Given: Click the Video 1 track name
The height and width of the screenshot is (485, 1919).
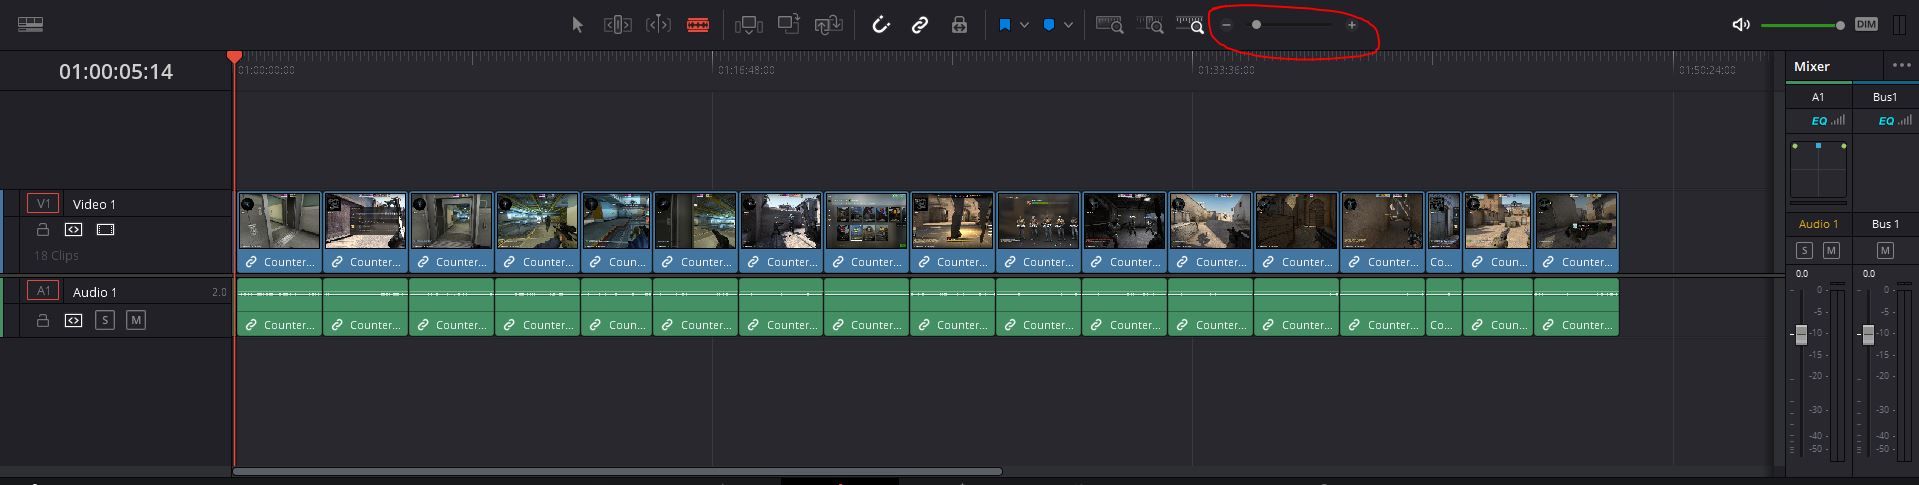Looking at the screenshot, I should (x=94, y=204).
